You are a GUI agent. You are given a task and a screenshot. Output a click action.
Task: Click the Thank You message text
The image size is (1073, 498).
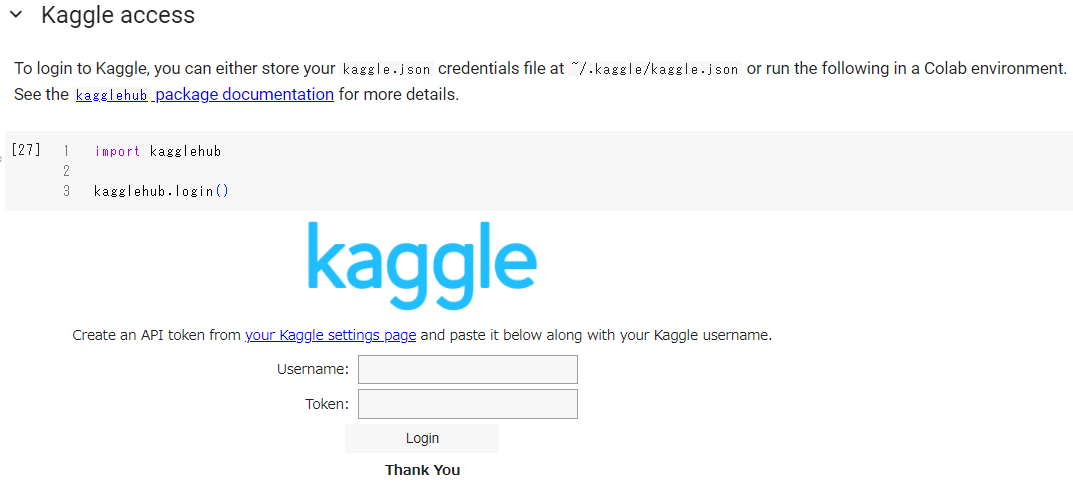point(422,470)
